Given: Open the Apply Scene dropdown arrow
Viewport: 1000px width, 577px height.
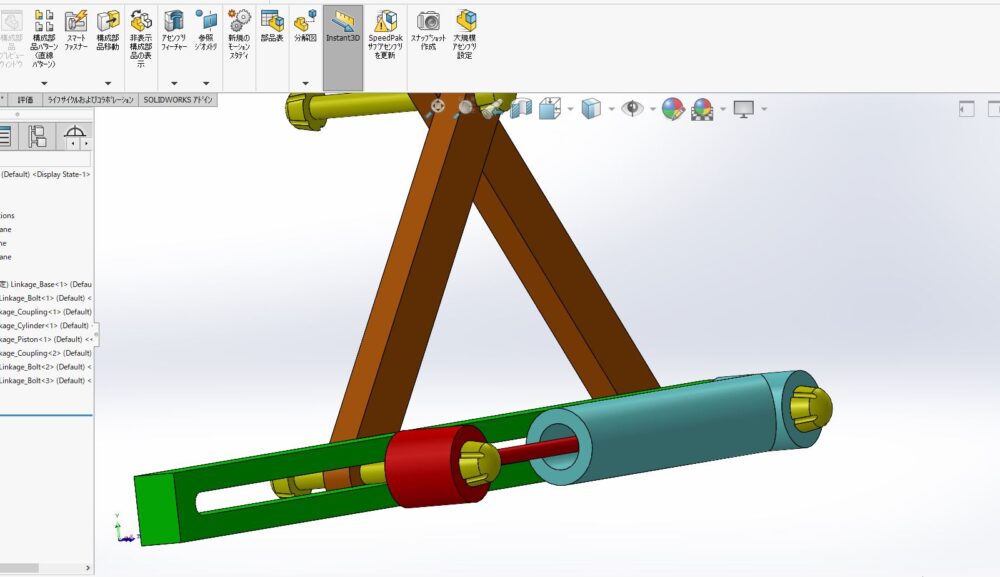Looking at the screenshot, I should tap(723, 109).
